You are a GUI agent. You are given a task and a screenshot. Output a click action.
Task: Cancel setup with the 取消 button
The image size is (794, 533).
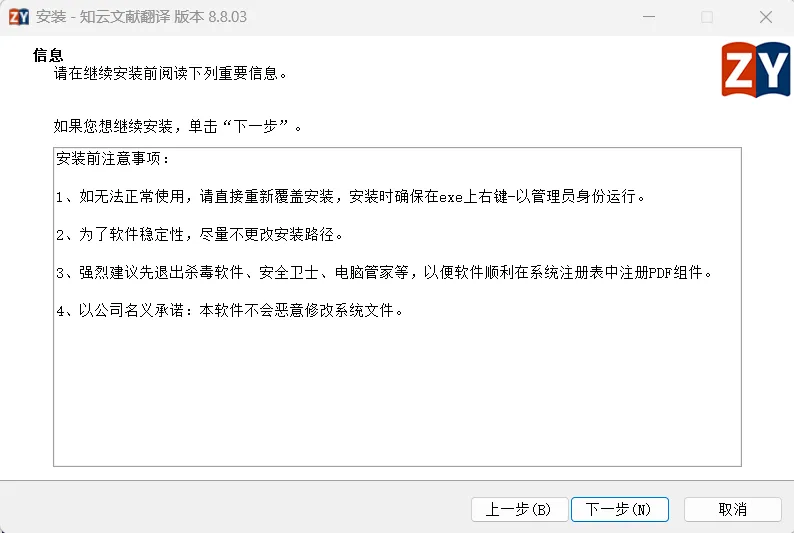(x=733, y=509)
